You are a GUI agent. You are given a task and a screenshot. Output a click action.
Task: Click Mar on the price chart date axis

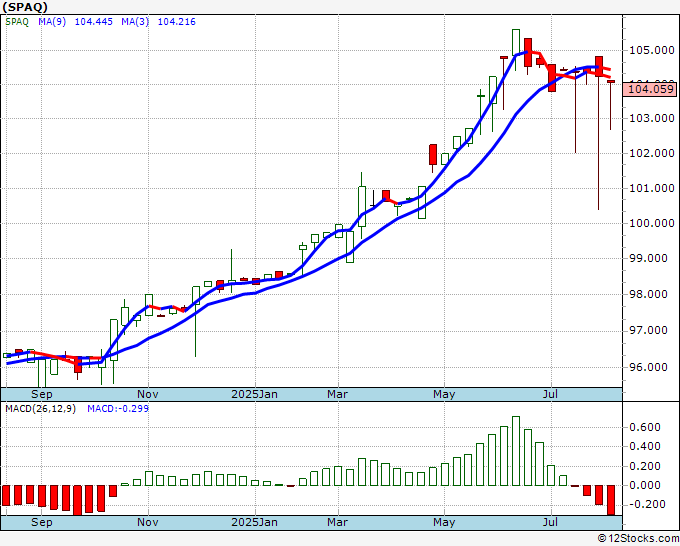click(337, 394)
